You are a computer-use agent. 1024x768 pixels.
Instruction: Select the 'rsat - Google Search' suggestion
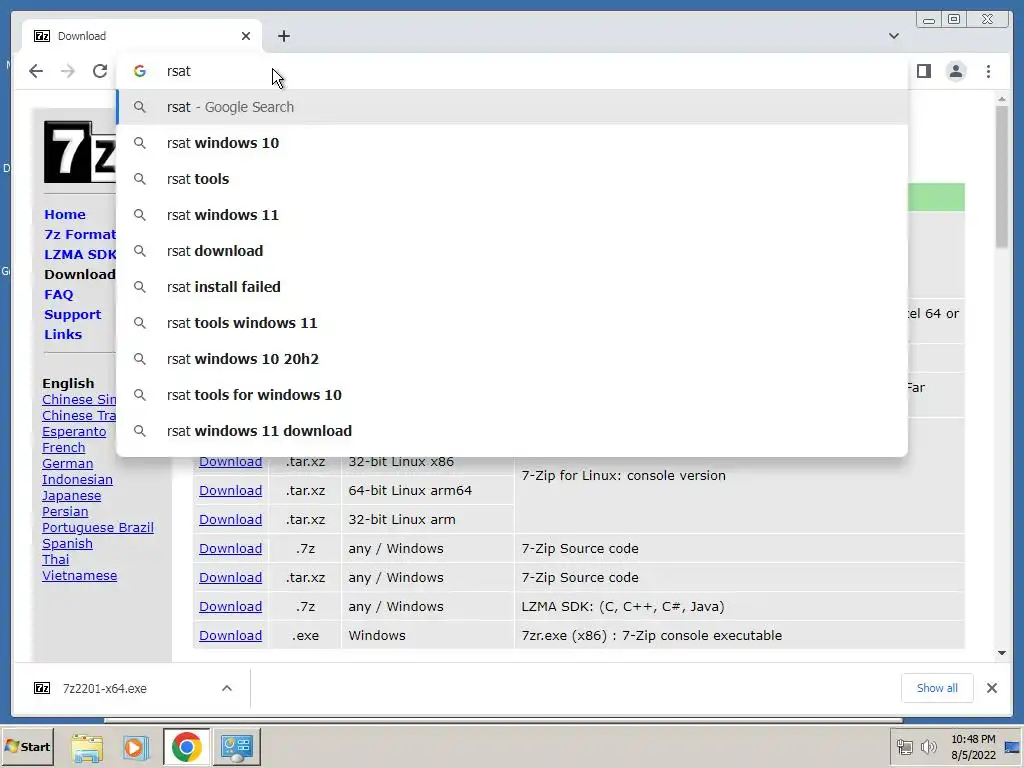(x=512, y=107)
